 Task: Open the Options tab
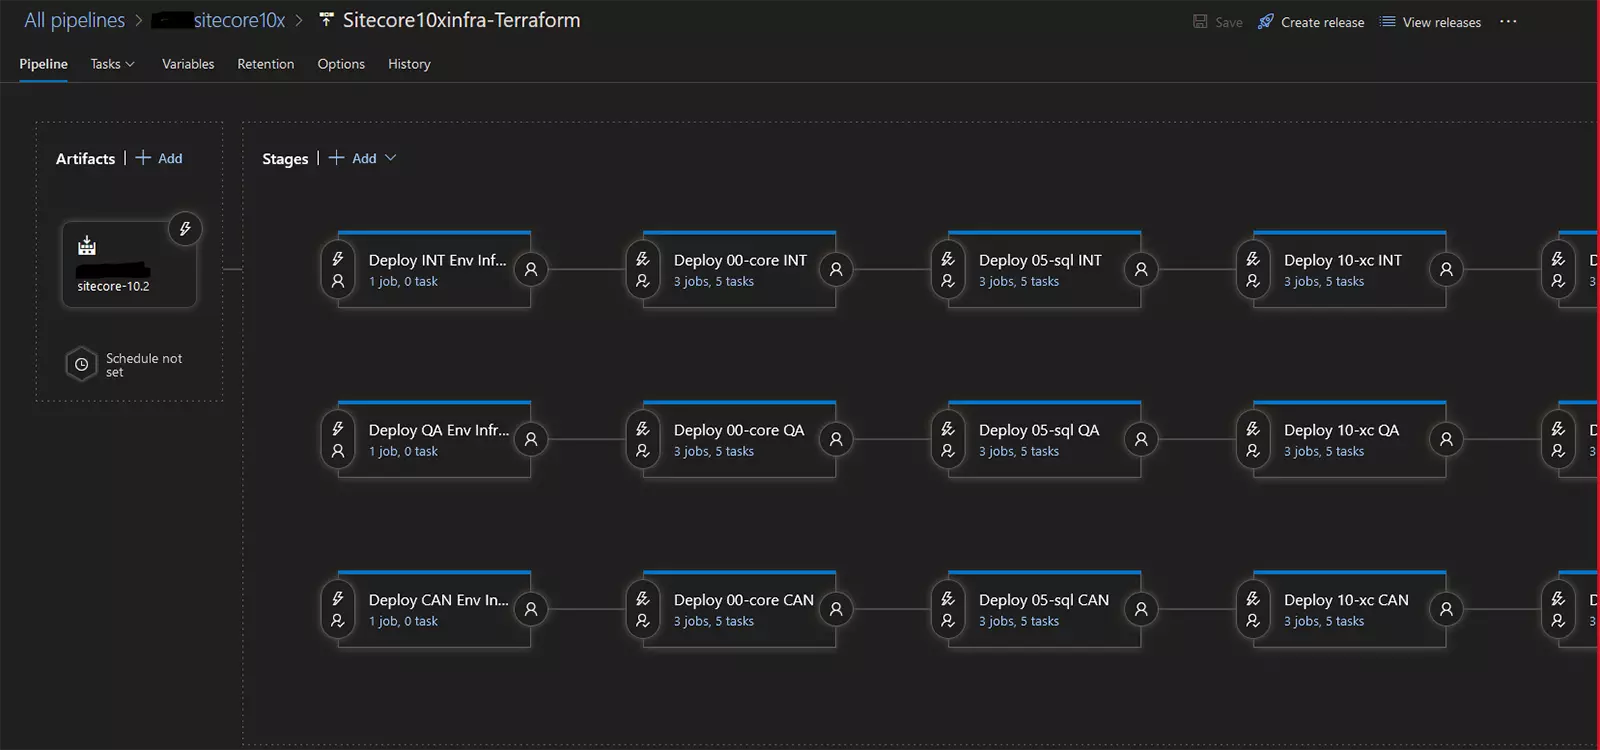(x=341, y=64)
